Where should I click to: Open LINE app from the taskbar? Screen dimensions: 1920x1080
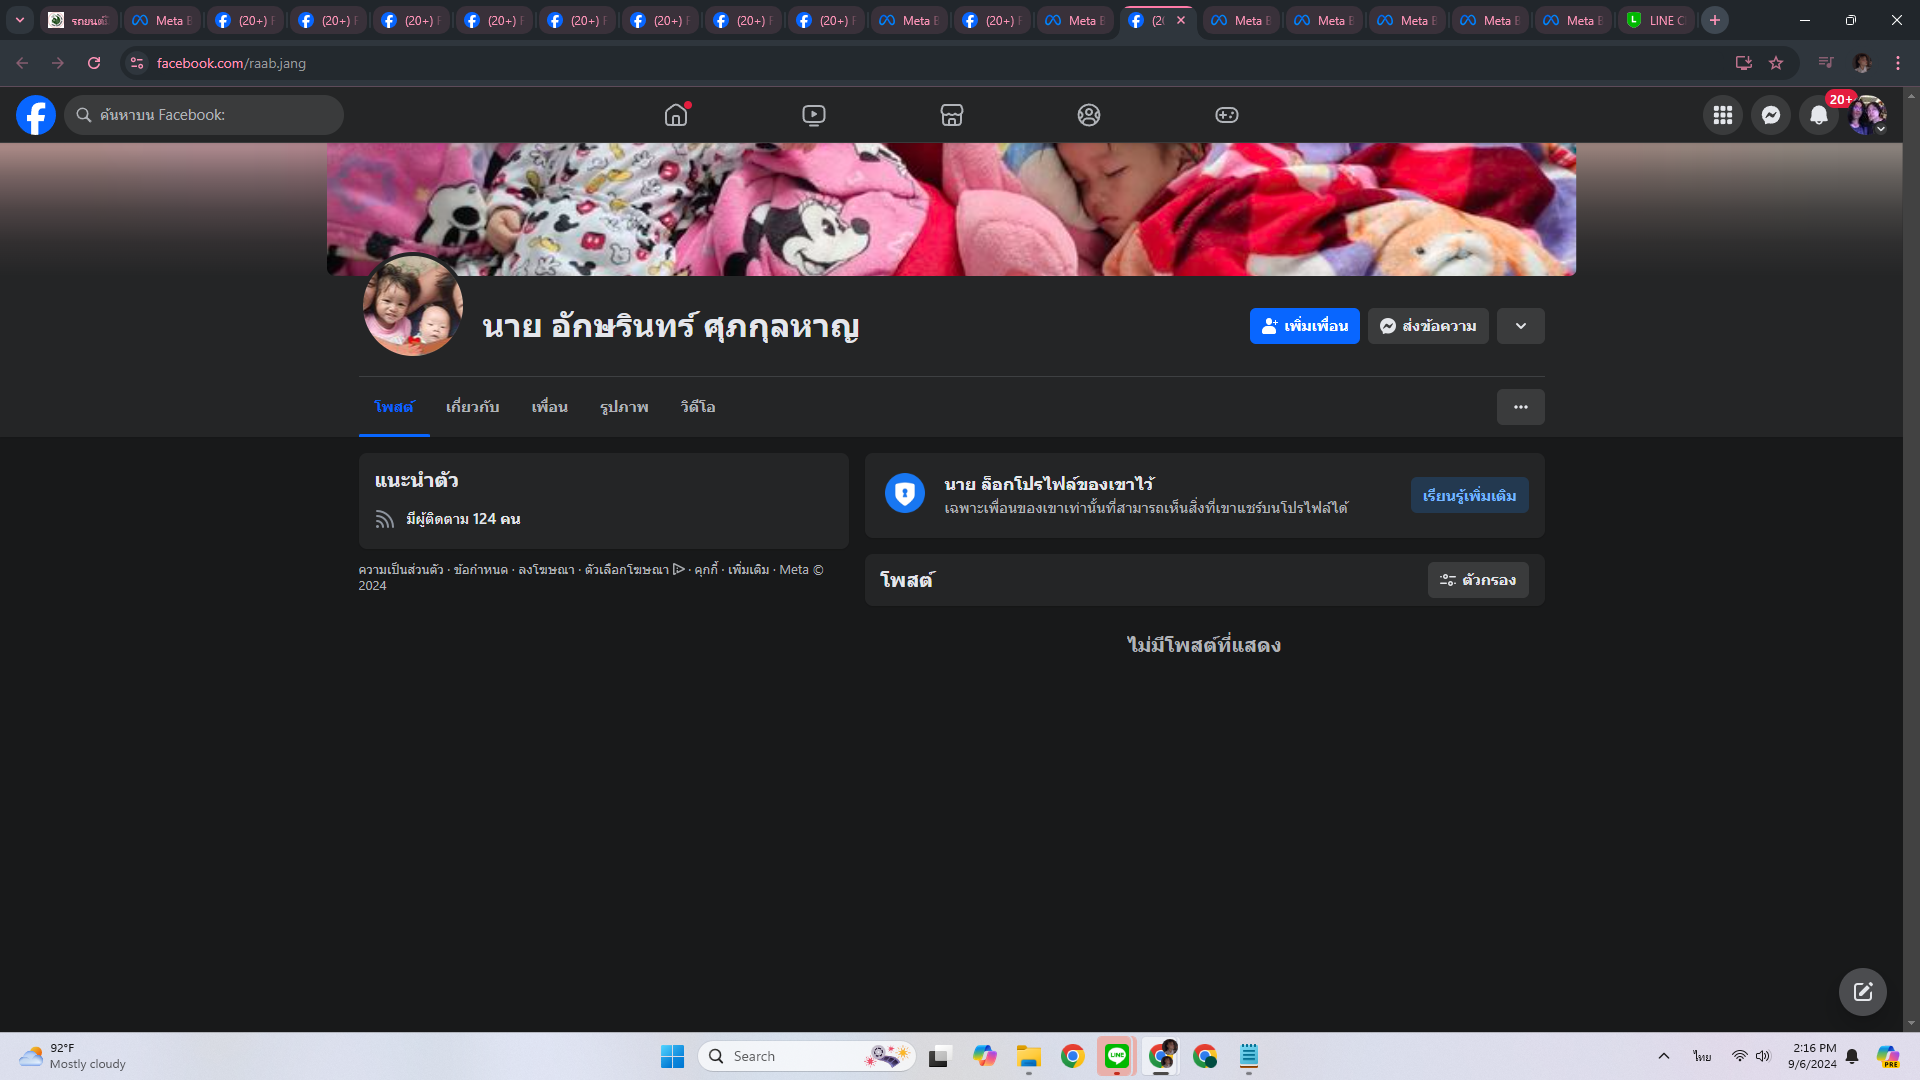1116,1056
